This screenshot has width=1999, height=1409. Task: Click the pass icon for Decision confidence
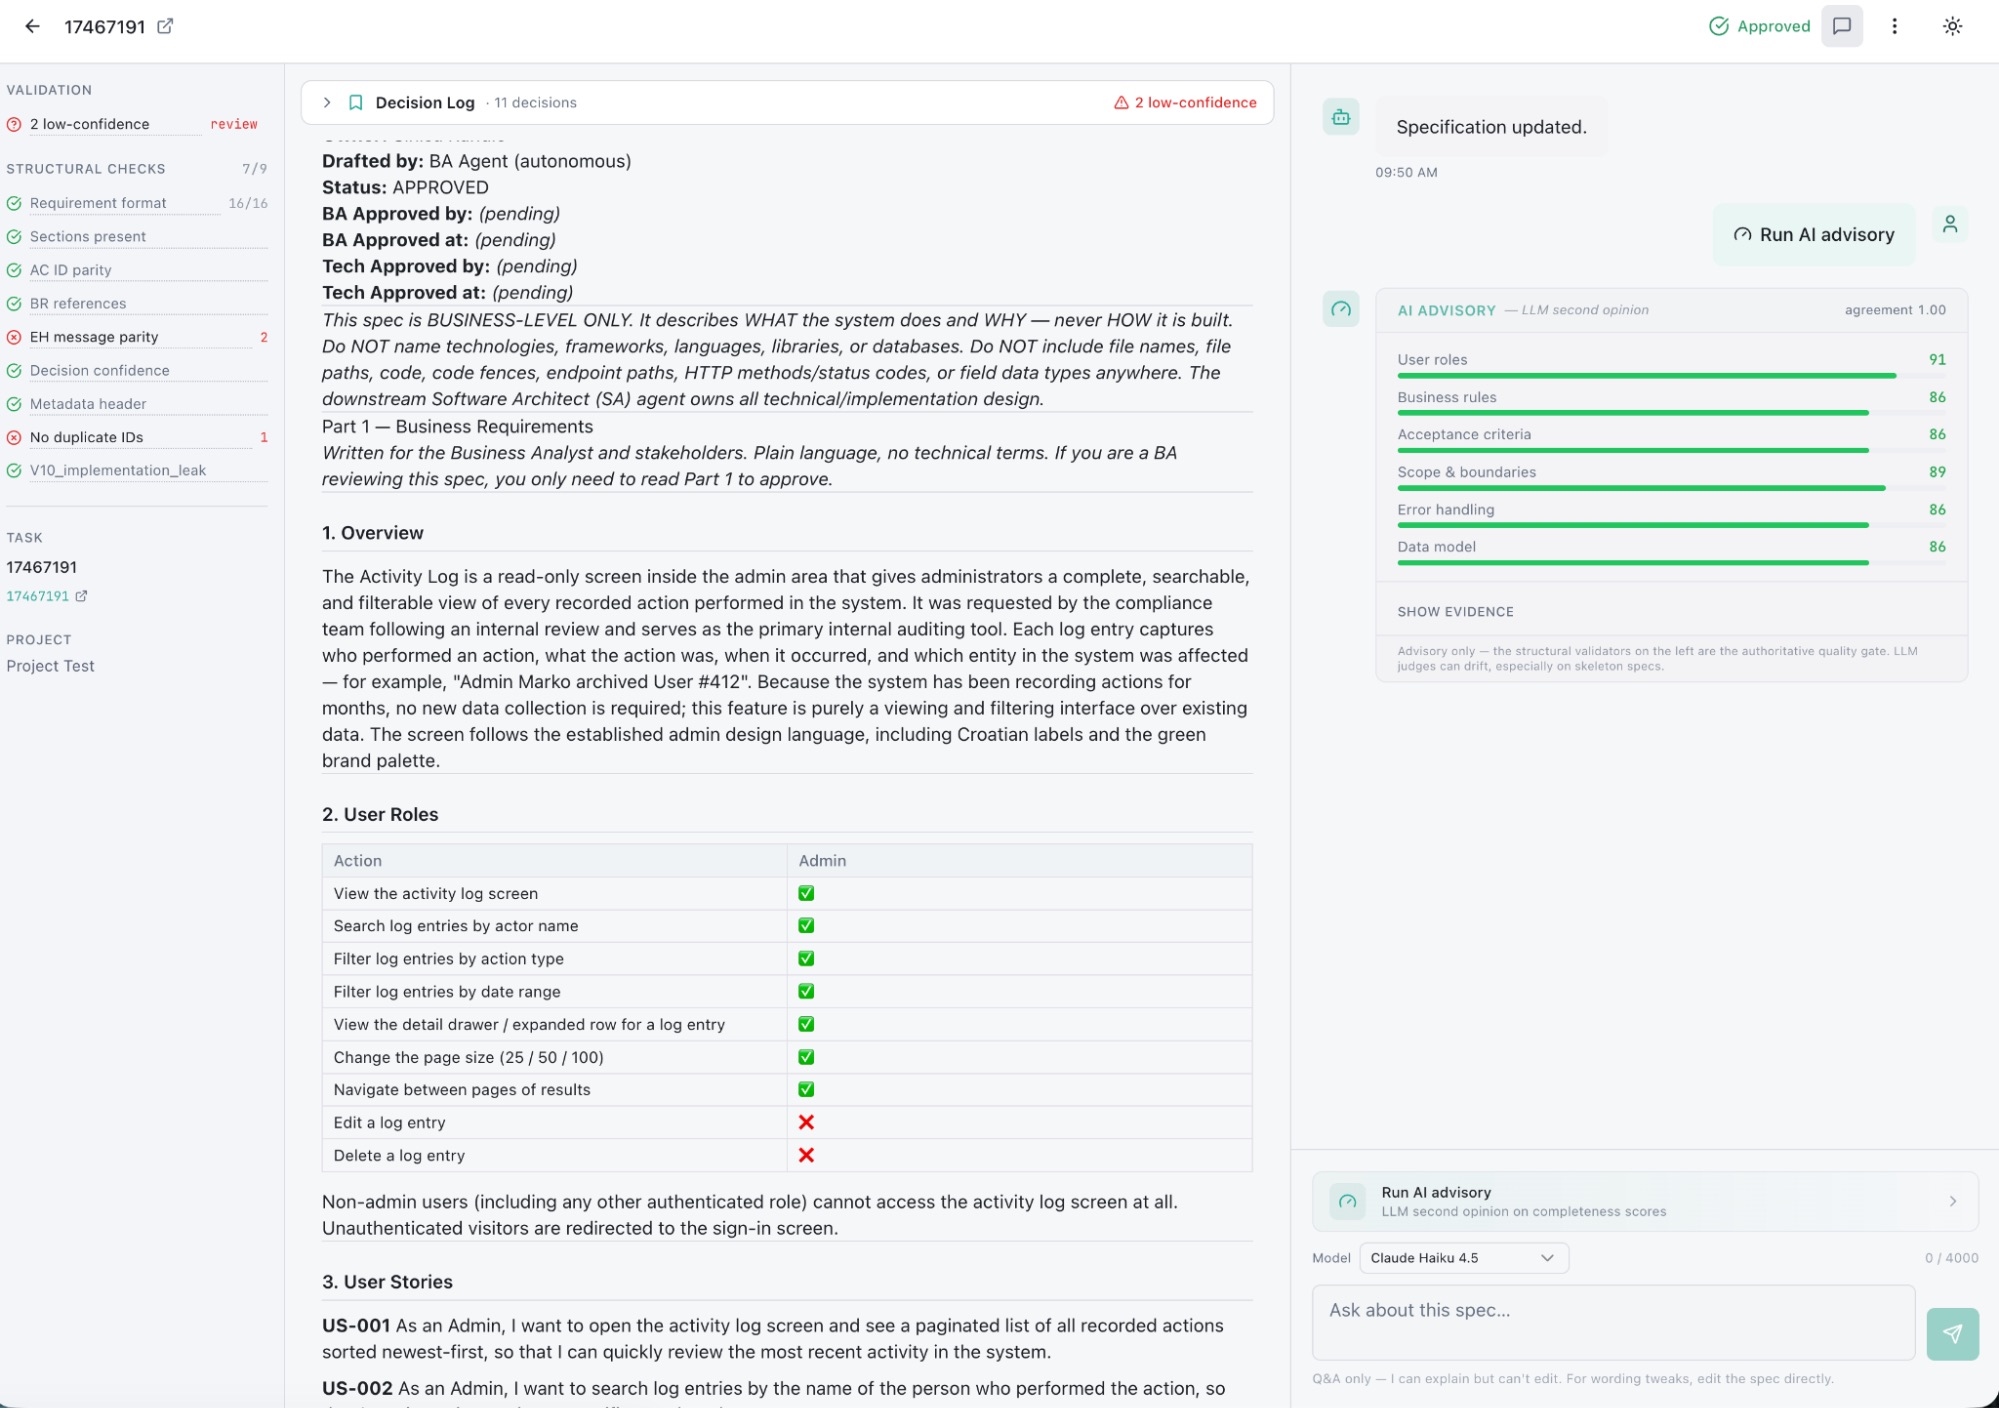coord(14,371)
